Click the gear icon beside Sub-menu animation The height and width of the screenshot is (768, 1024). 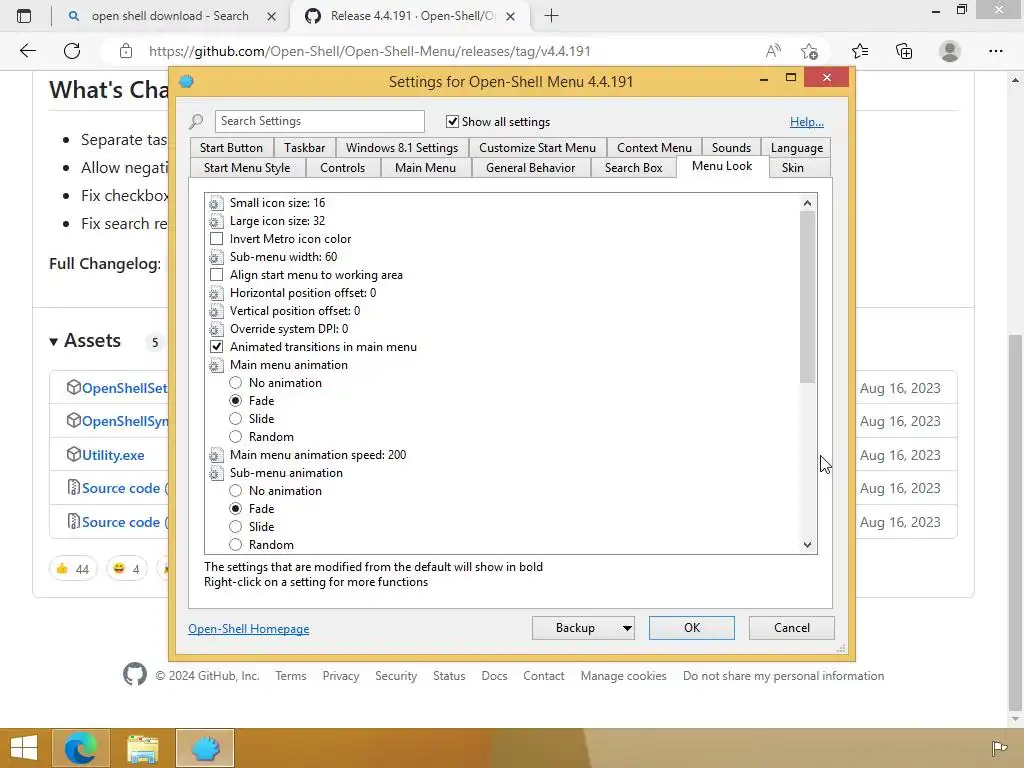tap(216, 473)
